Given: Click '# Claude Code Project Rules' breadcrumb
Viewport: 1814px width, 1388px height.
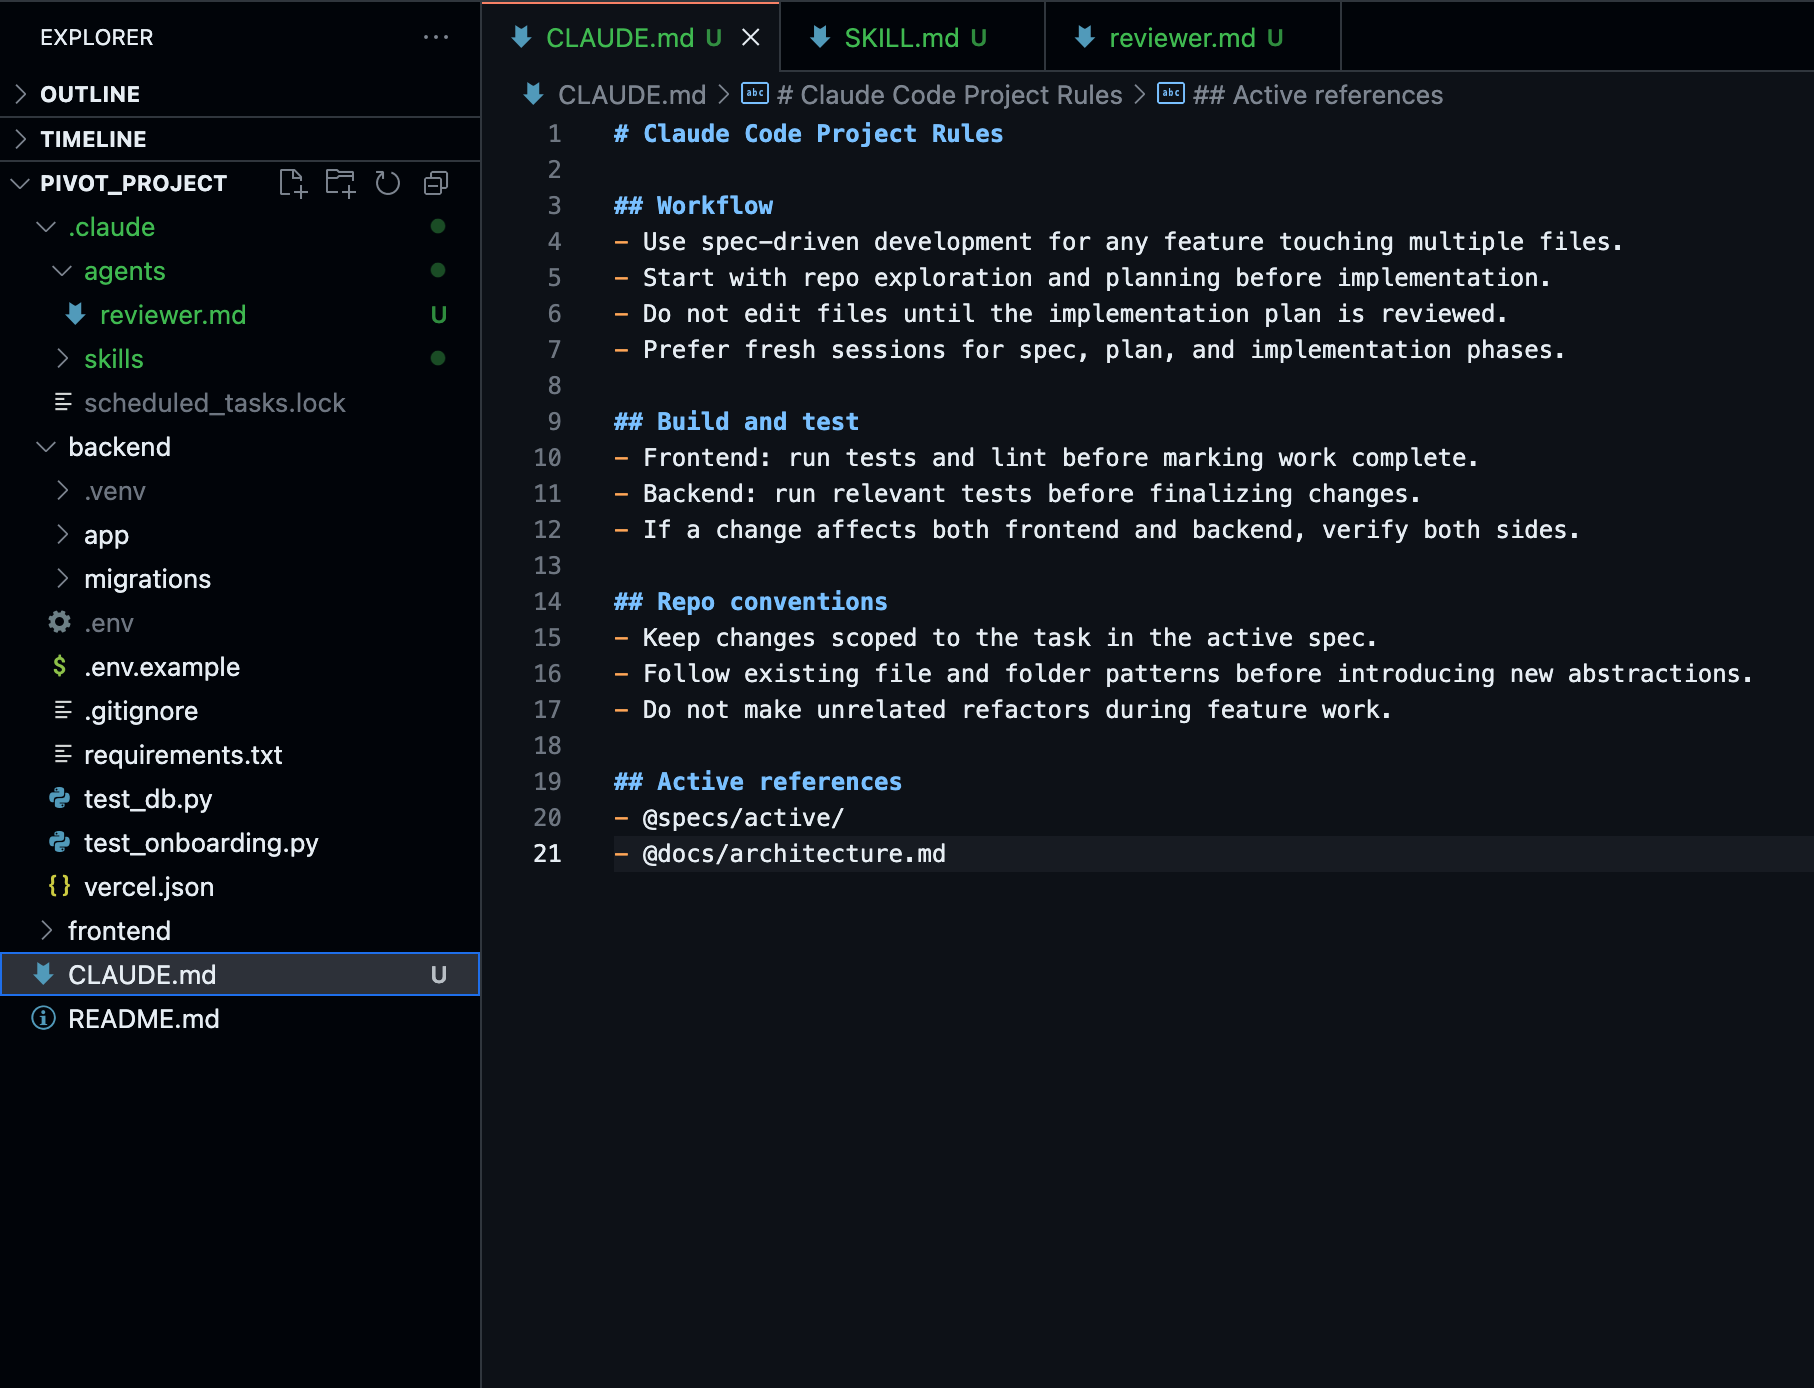Looking at the screenshot, I should (949, 95).
